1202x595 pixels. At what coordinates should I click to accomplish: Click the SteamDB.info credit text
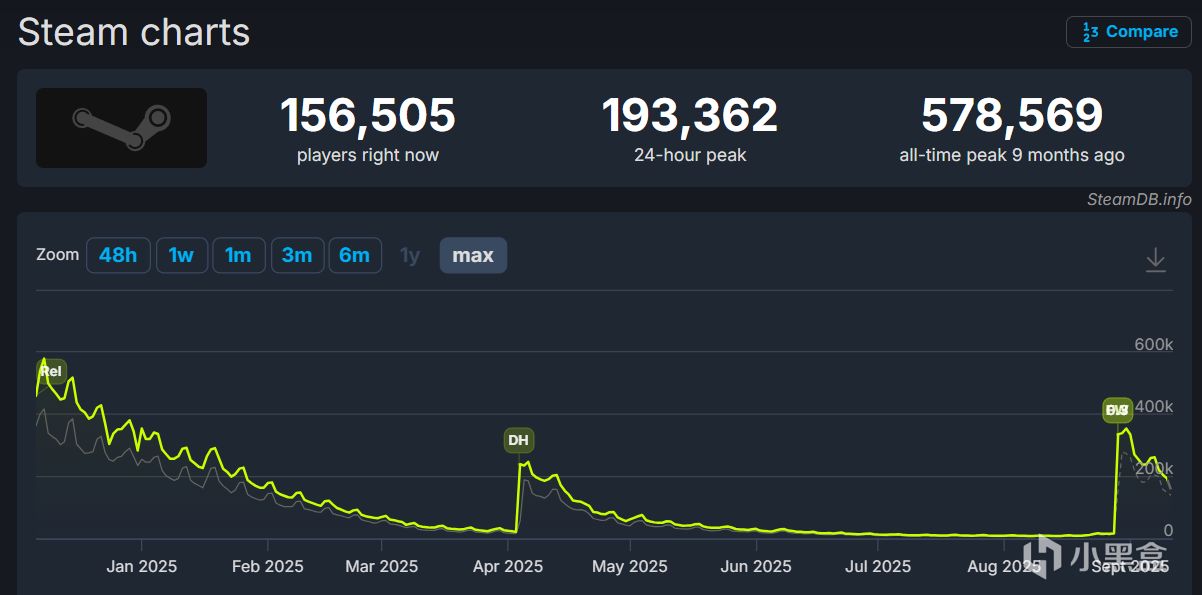click(x=1139, y=199)
